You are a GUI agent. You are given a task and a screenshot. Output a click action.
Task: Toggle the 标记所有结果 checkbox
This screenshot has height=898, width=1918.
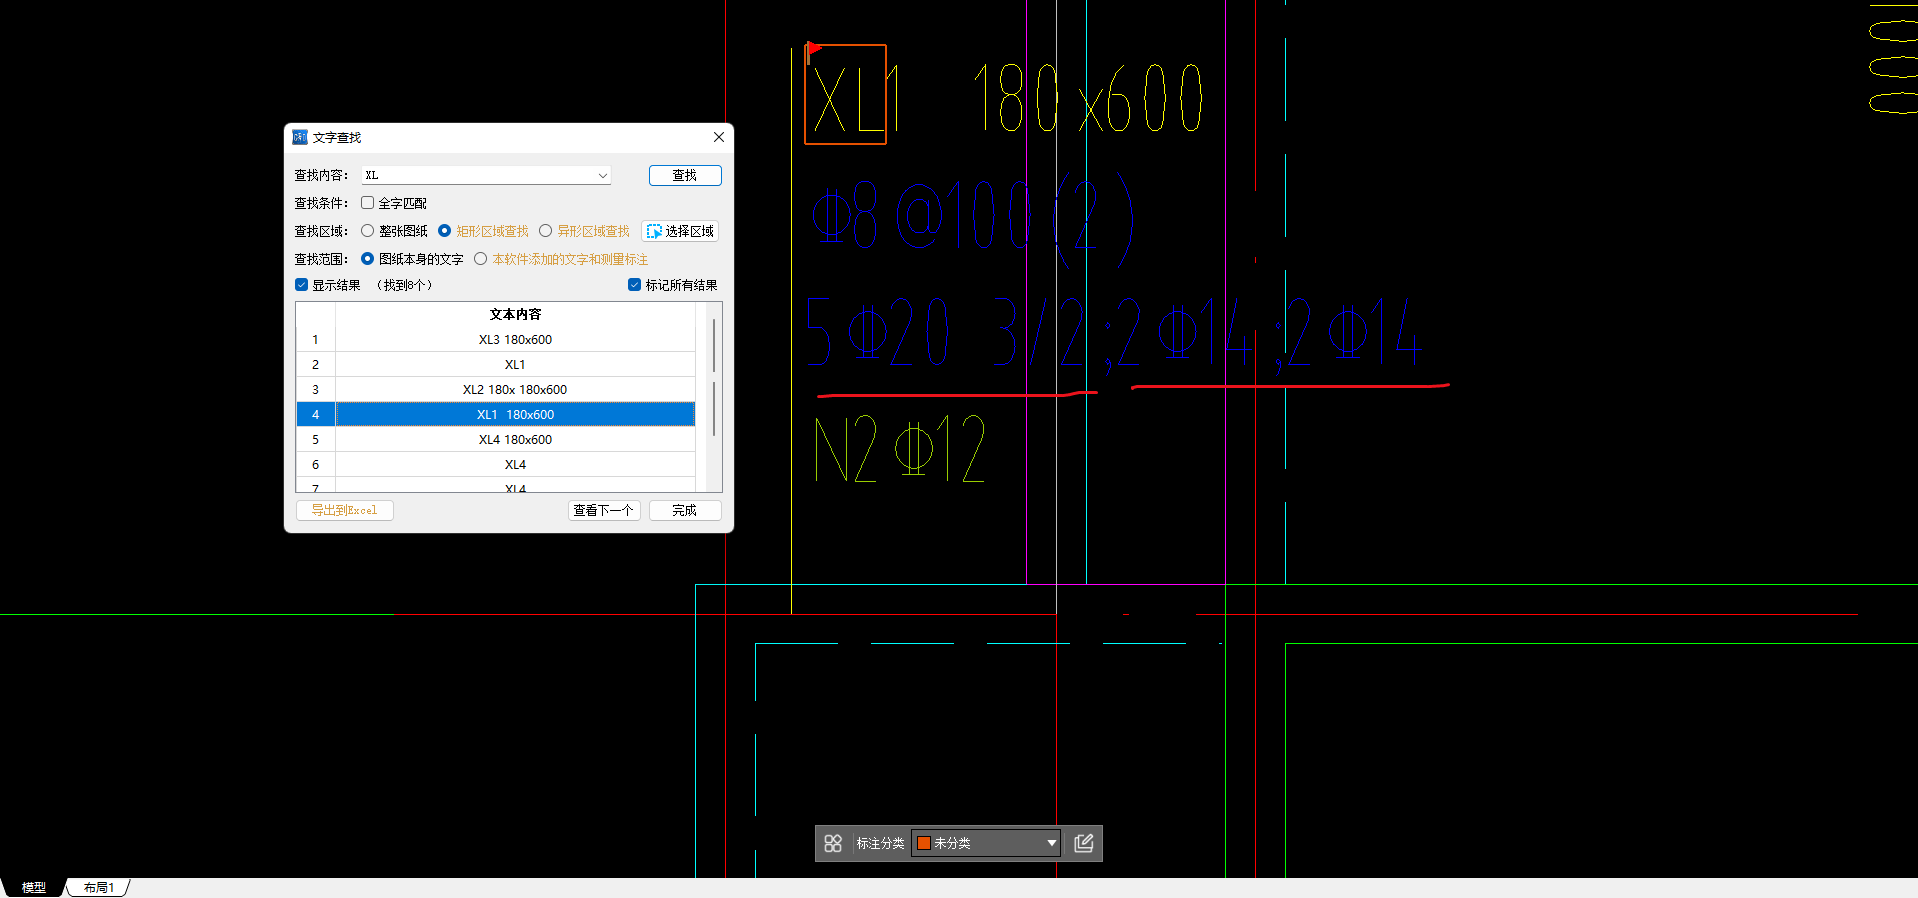[634, 285]
